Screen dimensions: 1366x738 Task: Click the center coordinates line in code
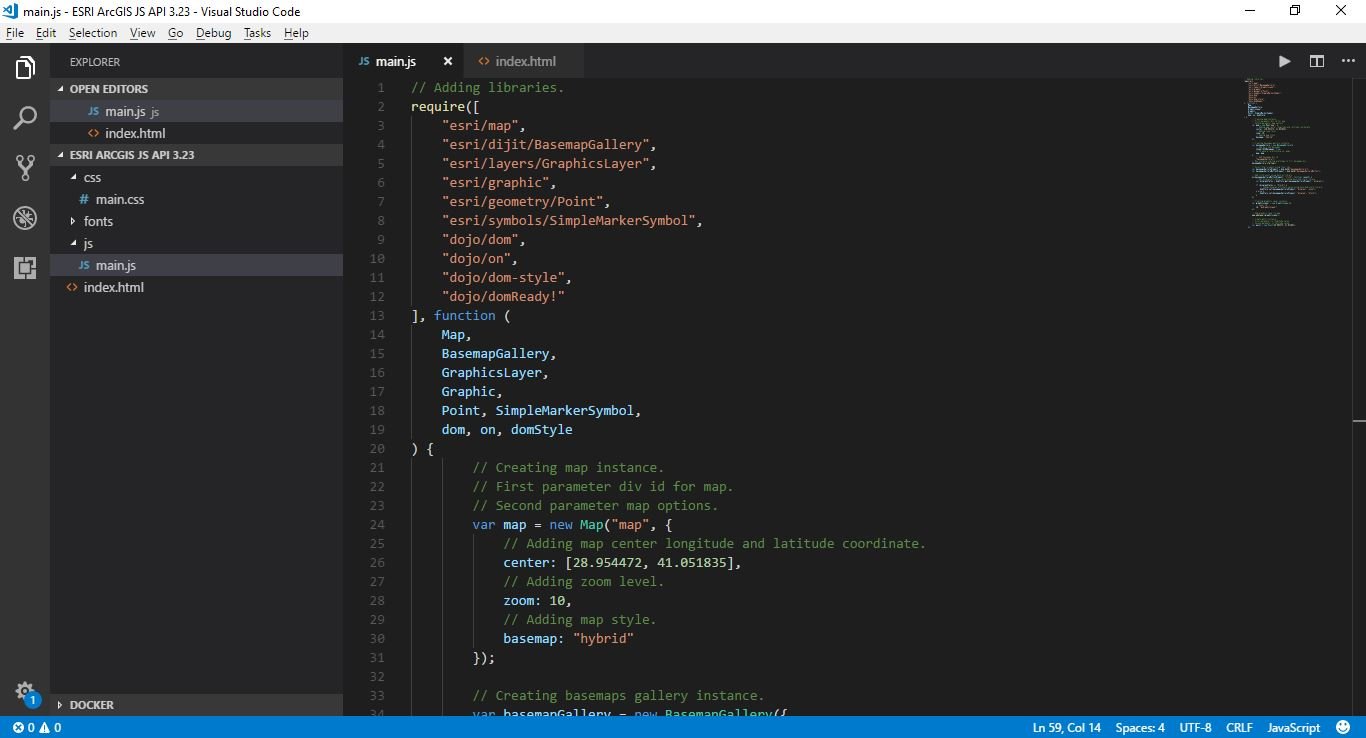[622, 563]
